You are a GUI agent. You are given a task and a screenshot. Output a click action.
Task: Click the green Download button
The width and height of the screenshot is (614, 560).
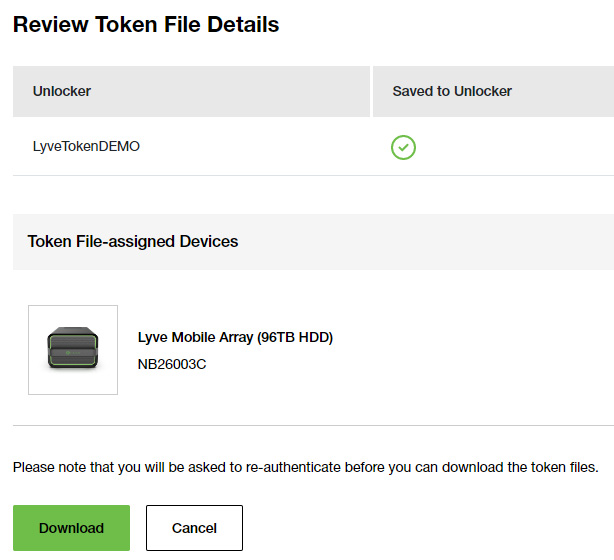[71, 528]
